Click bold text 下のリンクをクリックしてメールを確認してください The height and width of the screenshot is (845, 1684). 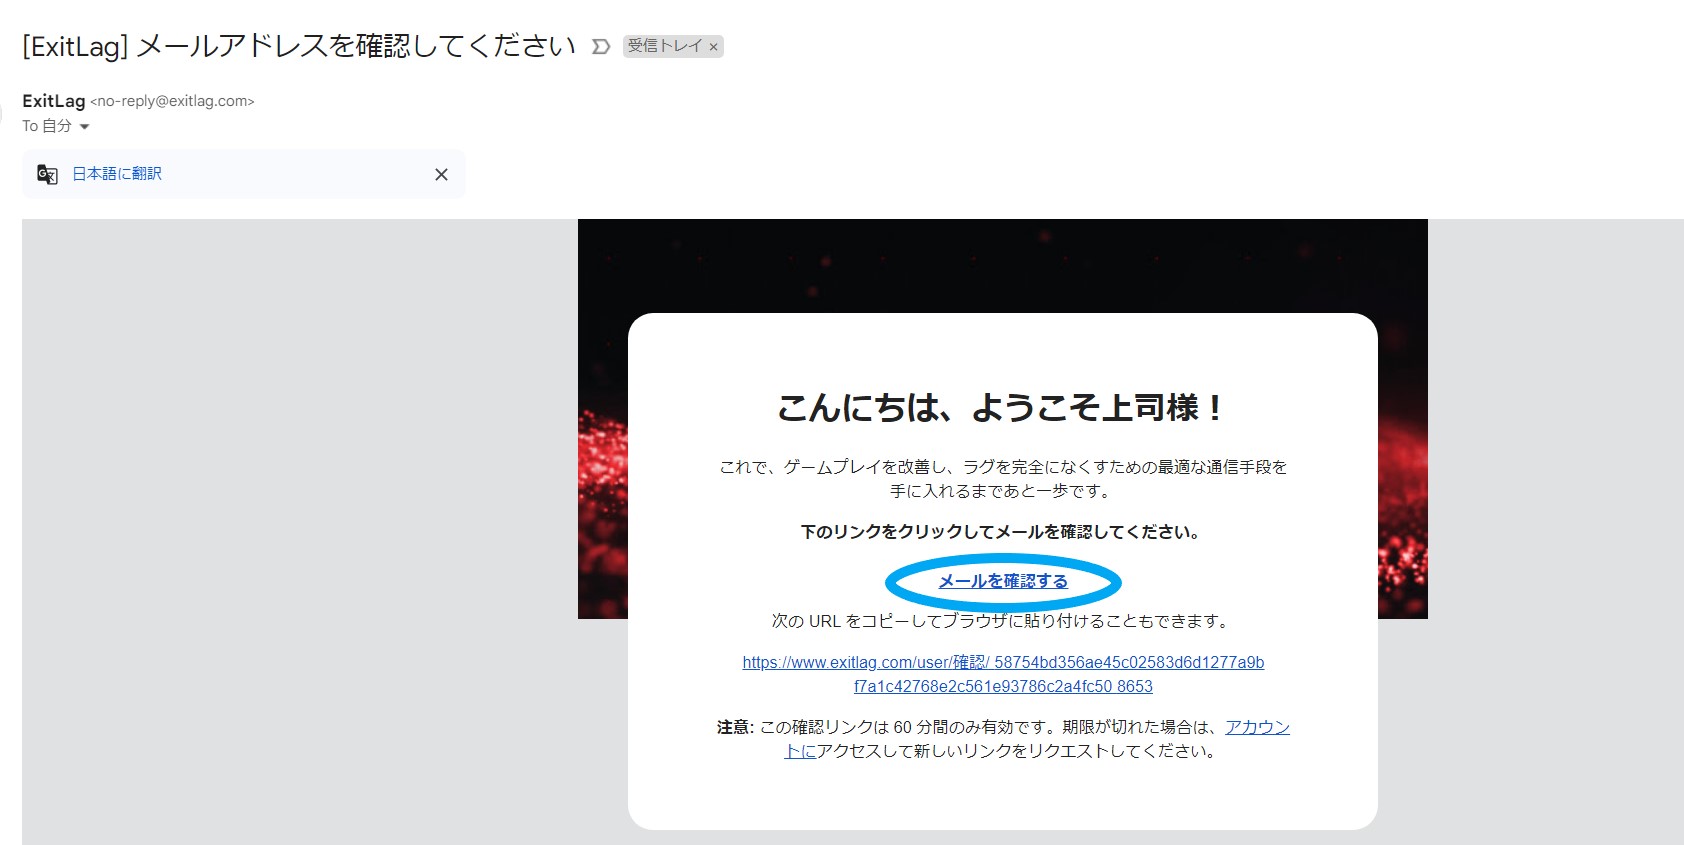1002,532
